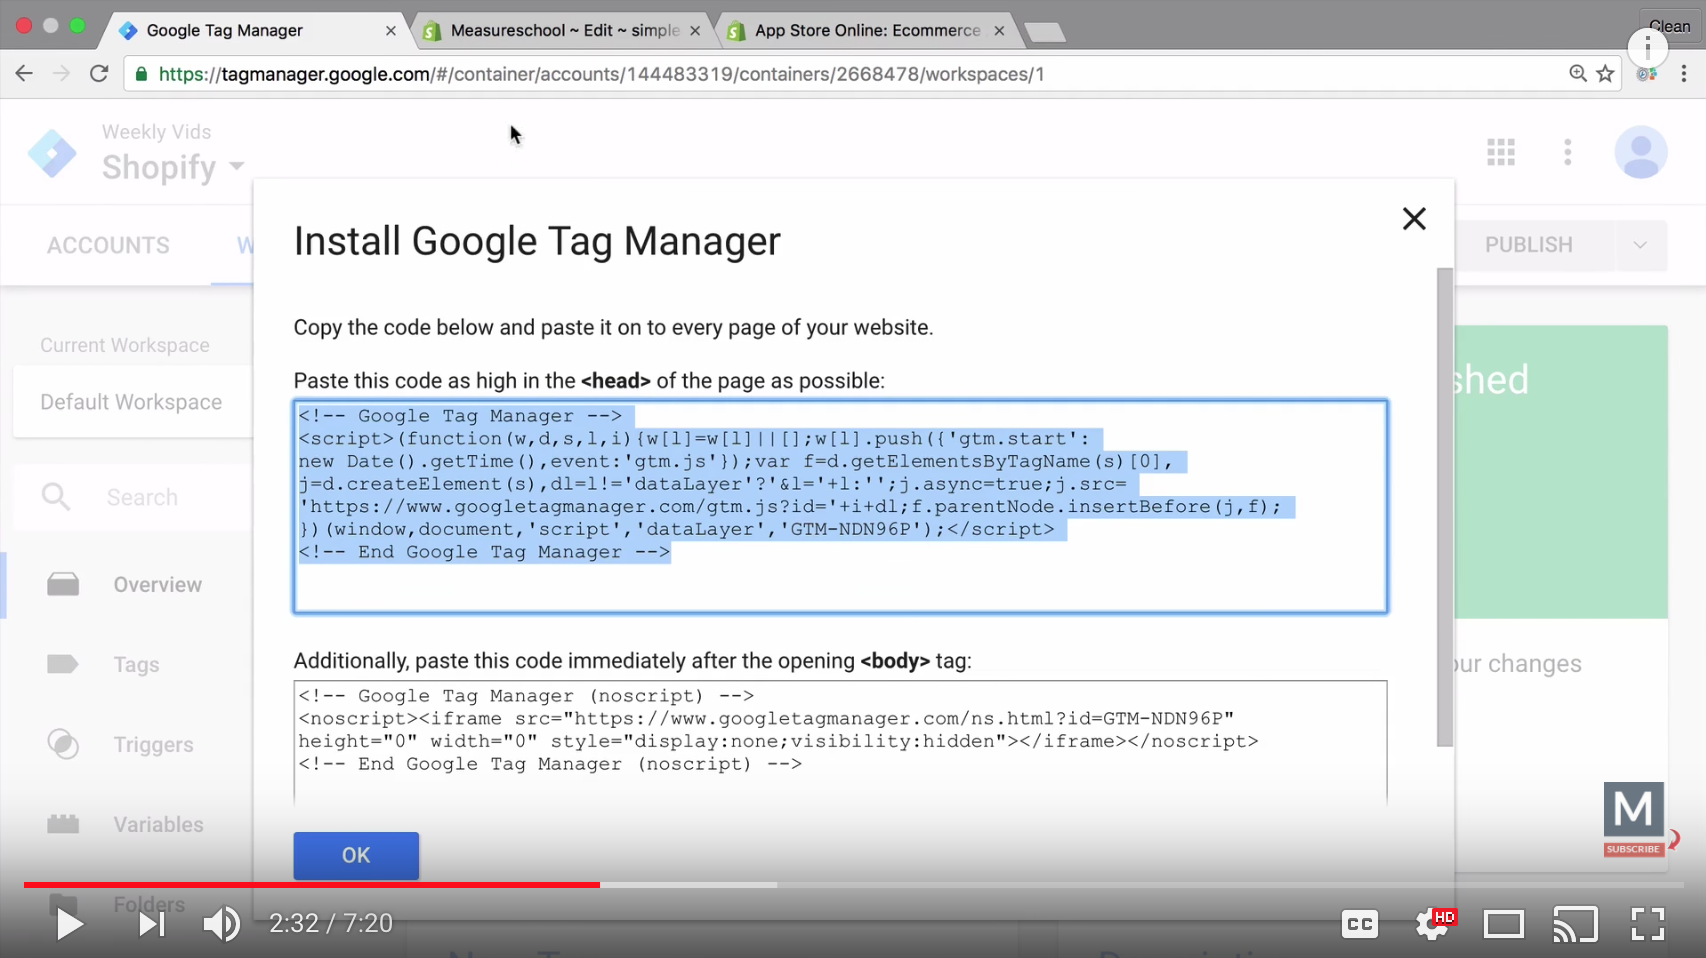Skip to the next video
Image resolution: width=1706 pixels, height=958 pixels.
click(x=151, y=924)
